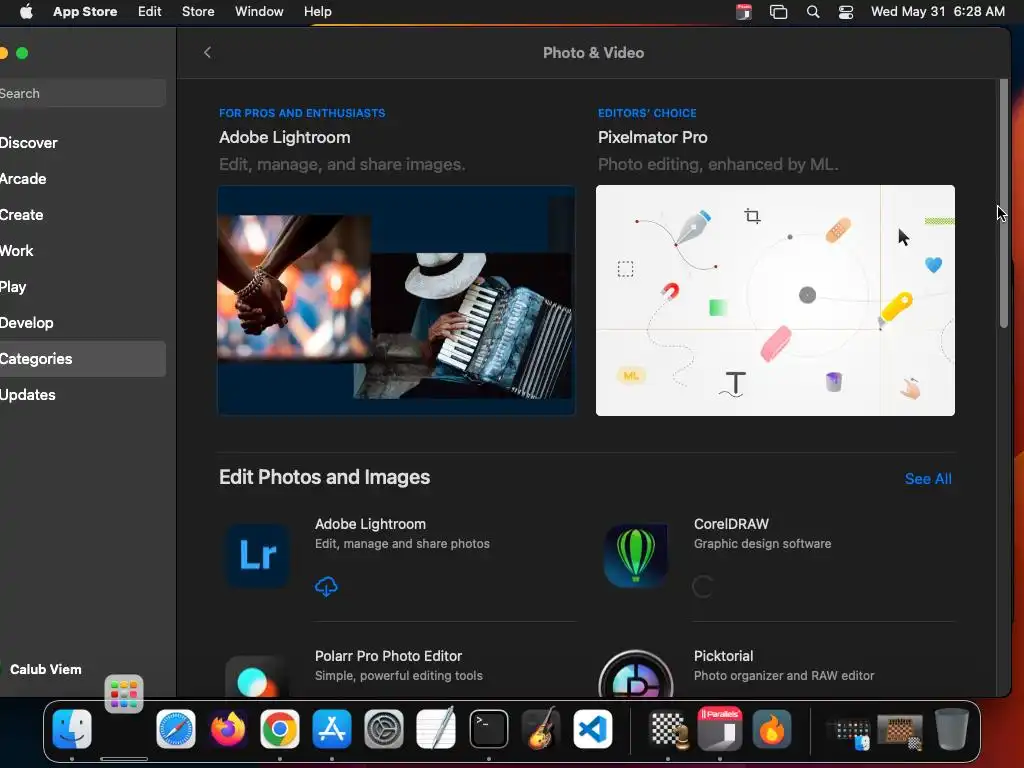Open the Picktorial app icon
Screen dimensions: 1024x768
(x=636, y=673)
